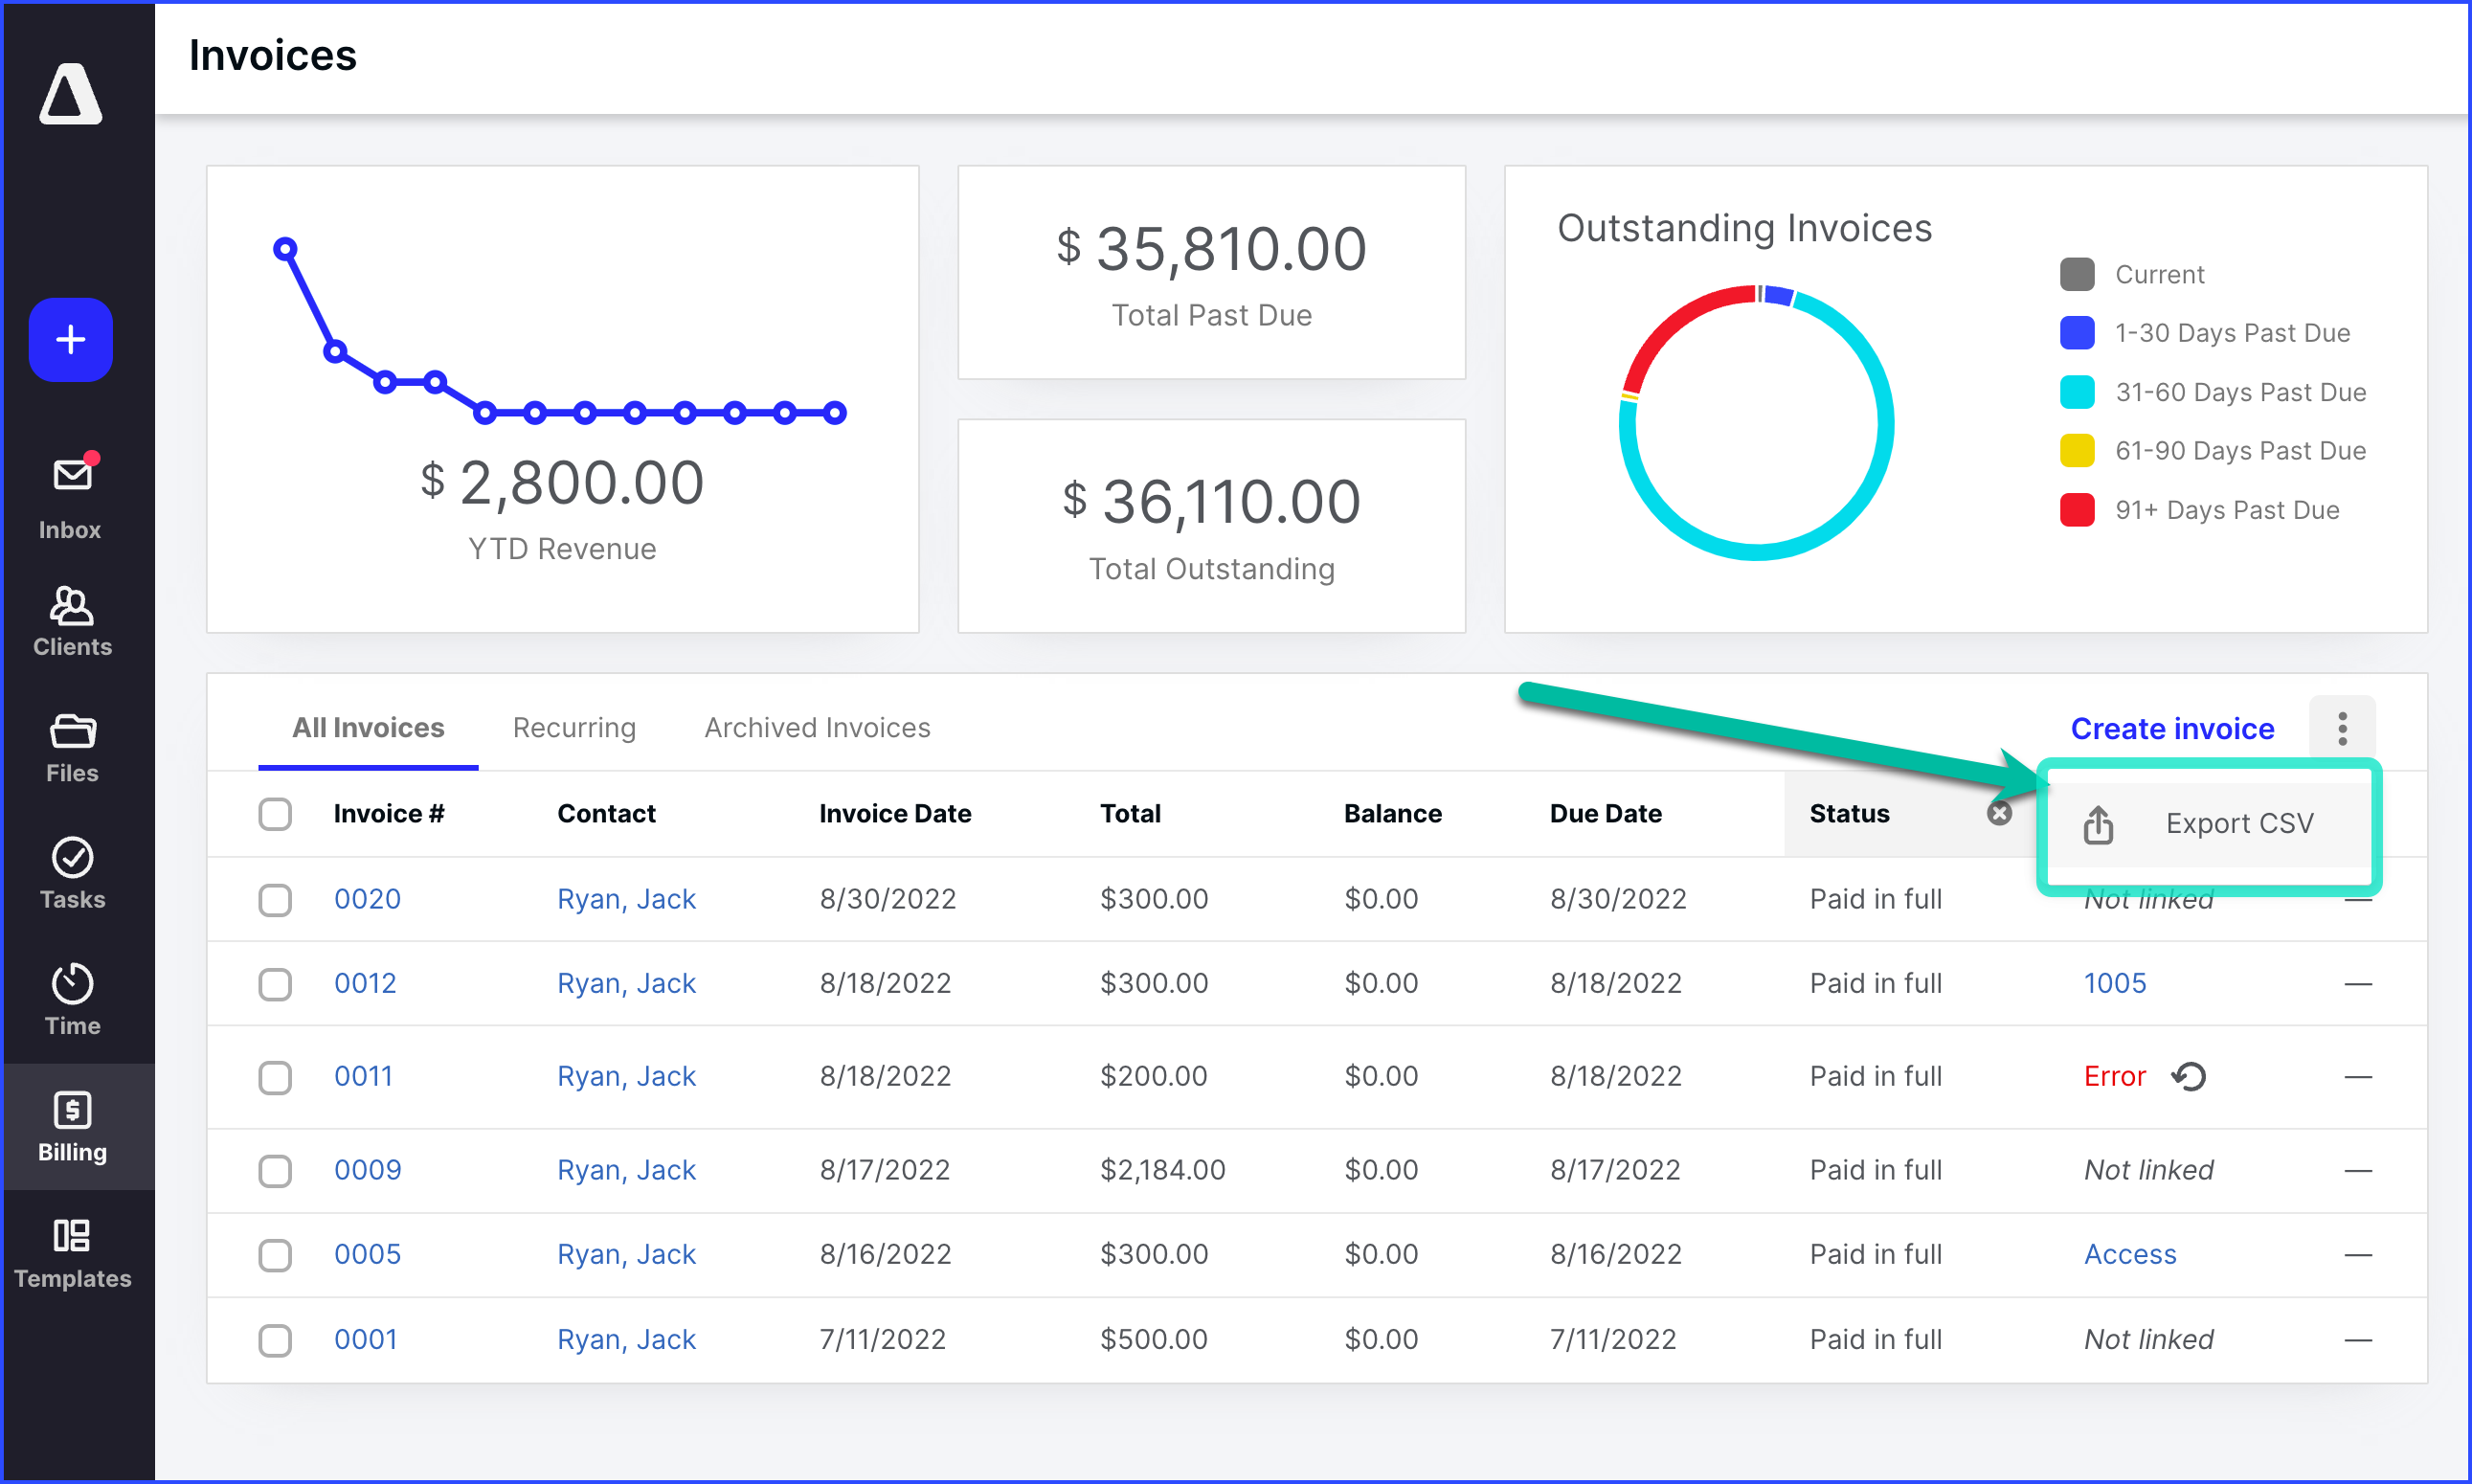Retry the Error status on invoice 0011
The width and height of the screenshot is (2472, 1484).
[x=2188, y=1076]
